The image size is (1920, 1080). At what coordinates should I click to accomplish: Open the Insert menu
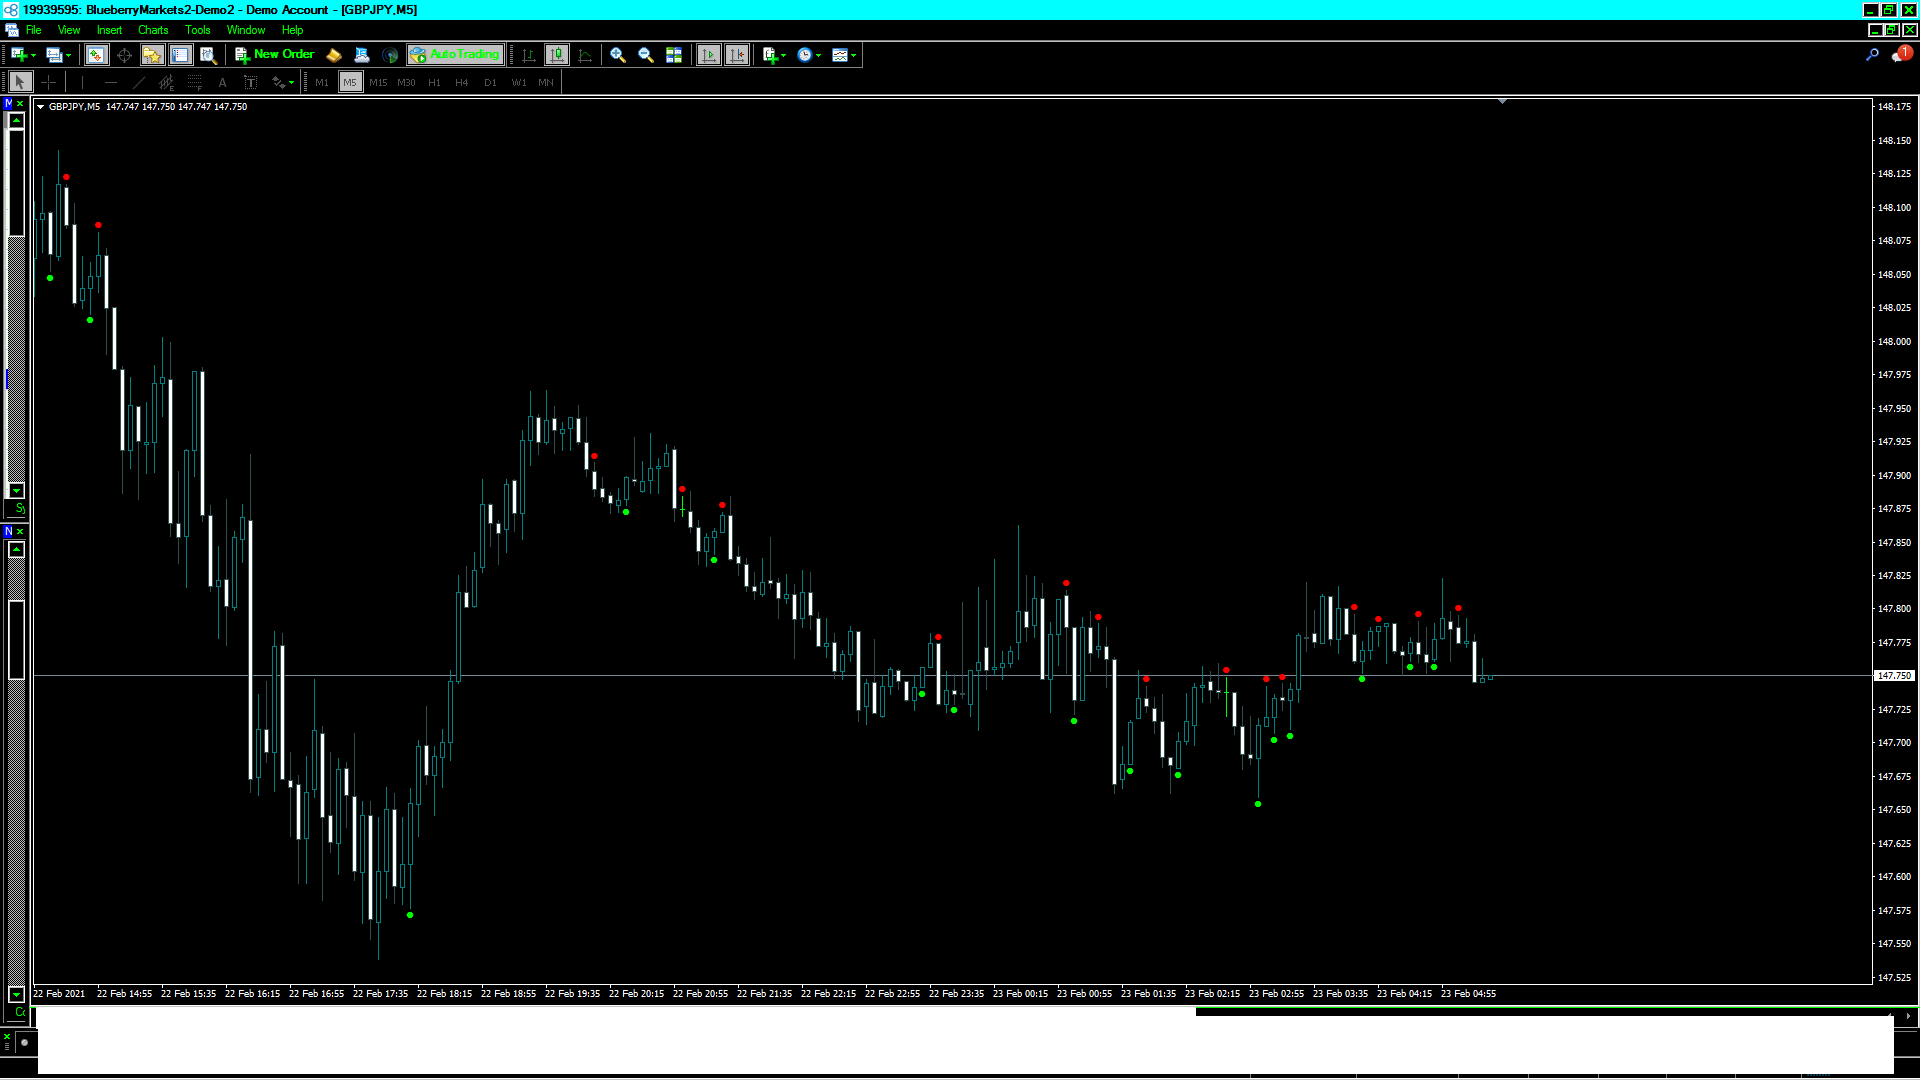[x=109, y=30]
